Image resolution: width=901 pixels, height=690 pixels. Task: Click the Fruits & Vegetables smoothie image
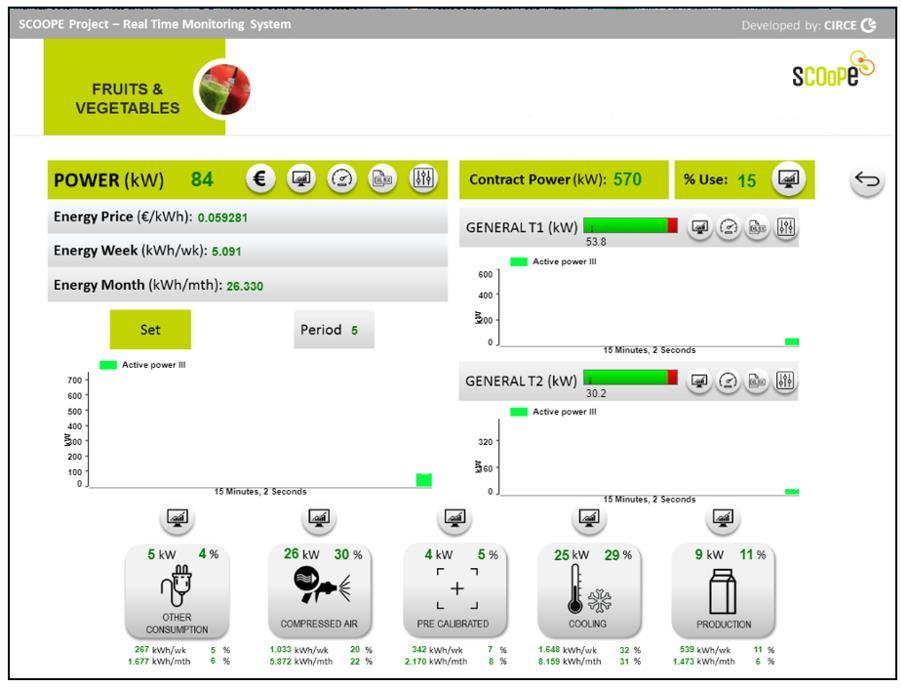[225, 89]
